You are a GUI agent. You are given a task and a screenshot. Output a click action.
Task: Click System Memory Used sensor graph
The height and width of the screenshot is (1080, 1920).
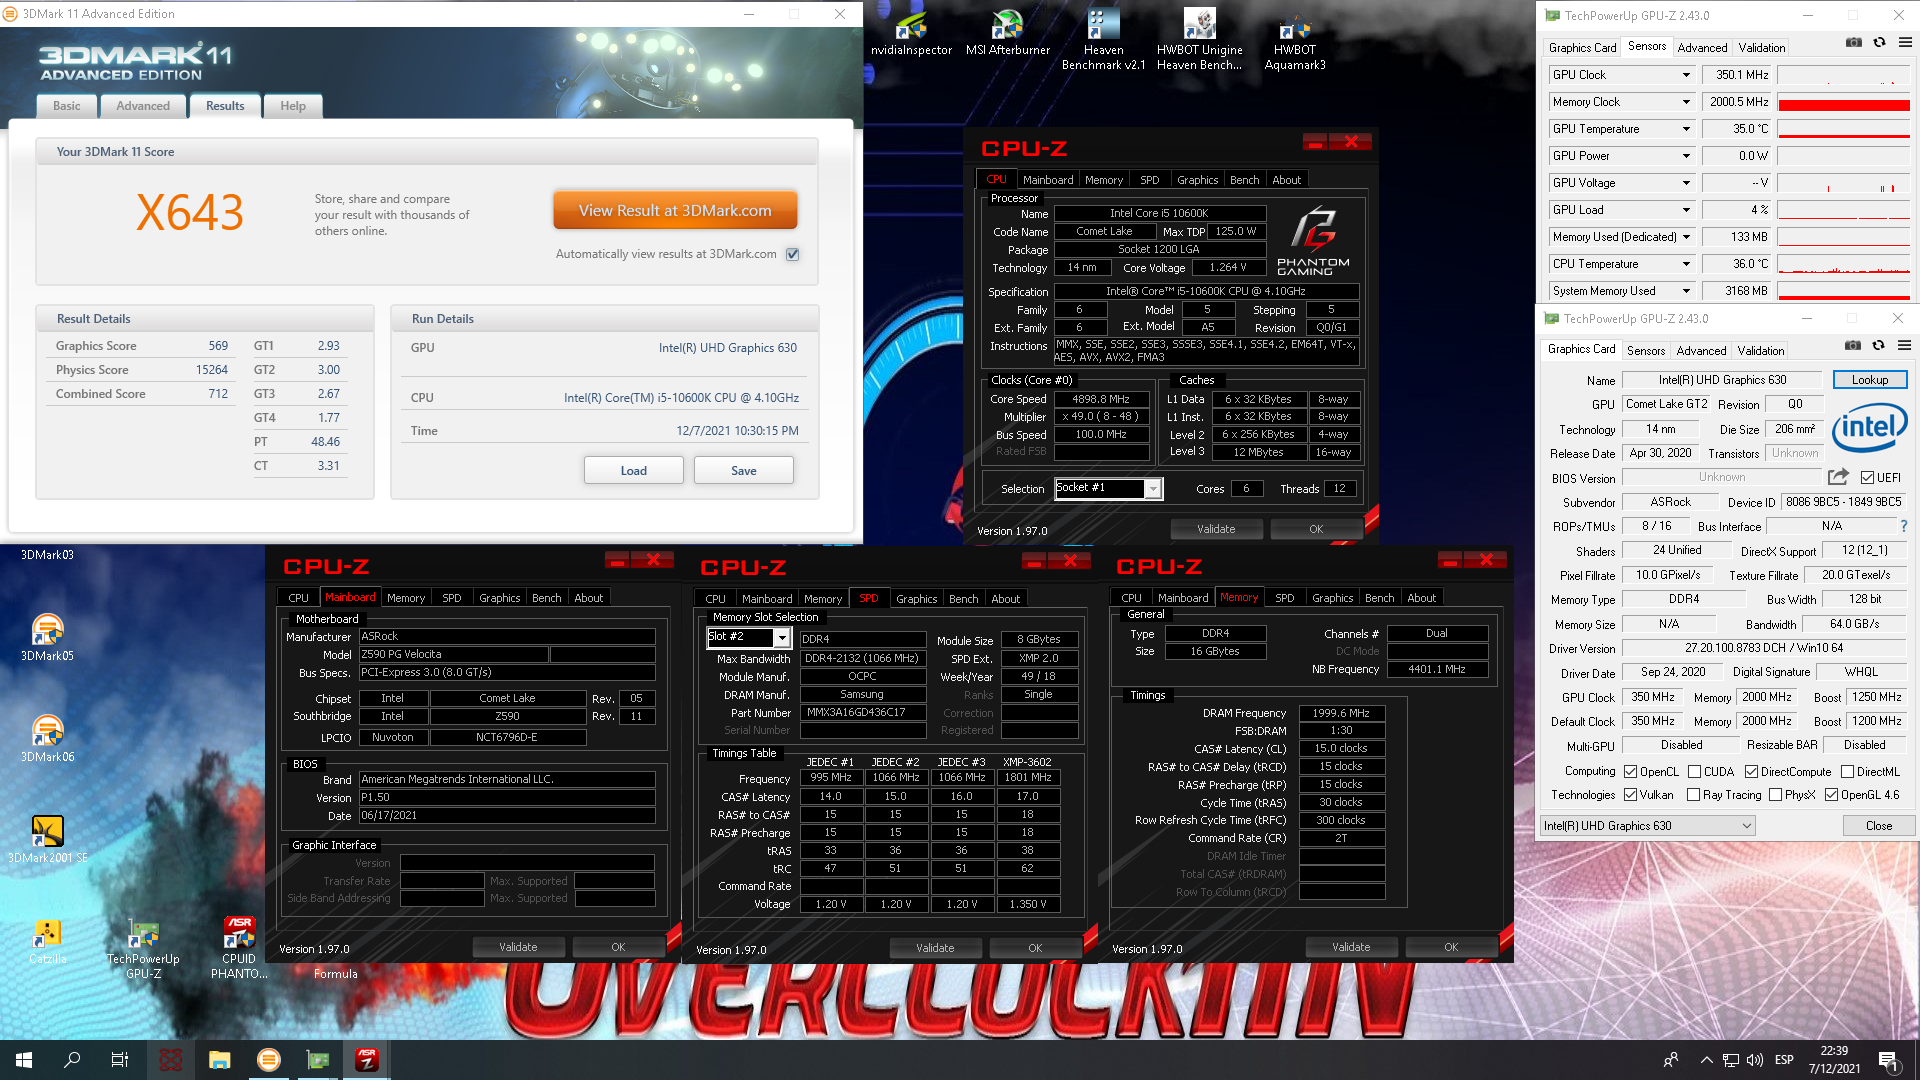coord(1844,292)
